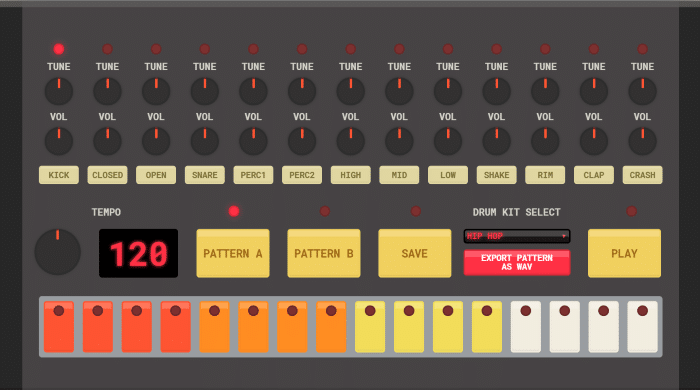Toggle the fifth step pad, first orange one

coord(214,327)
